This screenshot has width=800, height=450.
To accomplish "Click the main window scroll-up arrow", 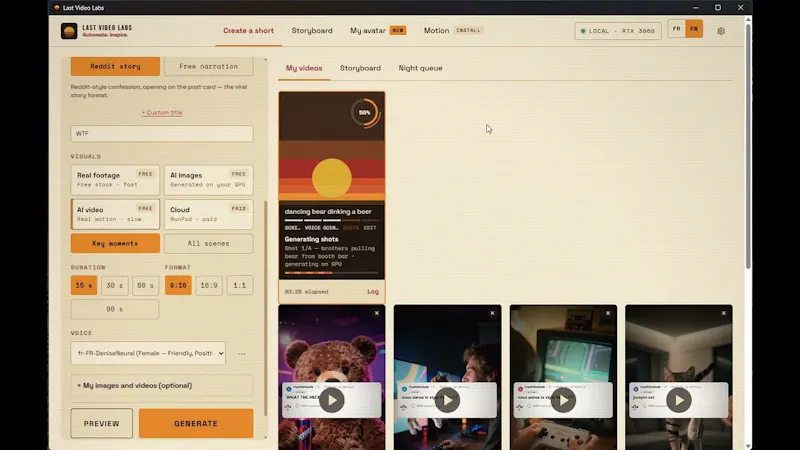I will pyautogui.click(x=748, y=19).
